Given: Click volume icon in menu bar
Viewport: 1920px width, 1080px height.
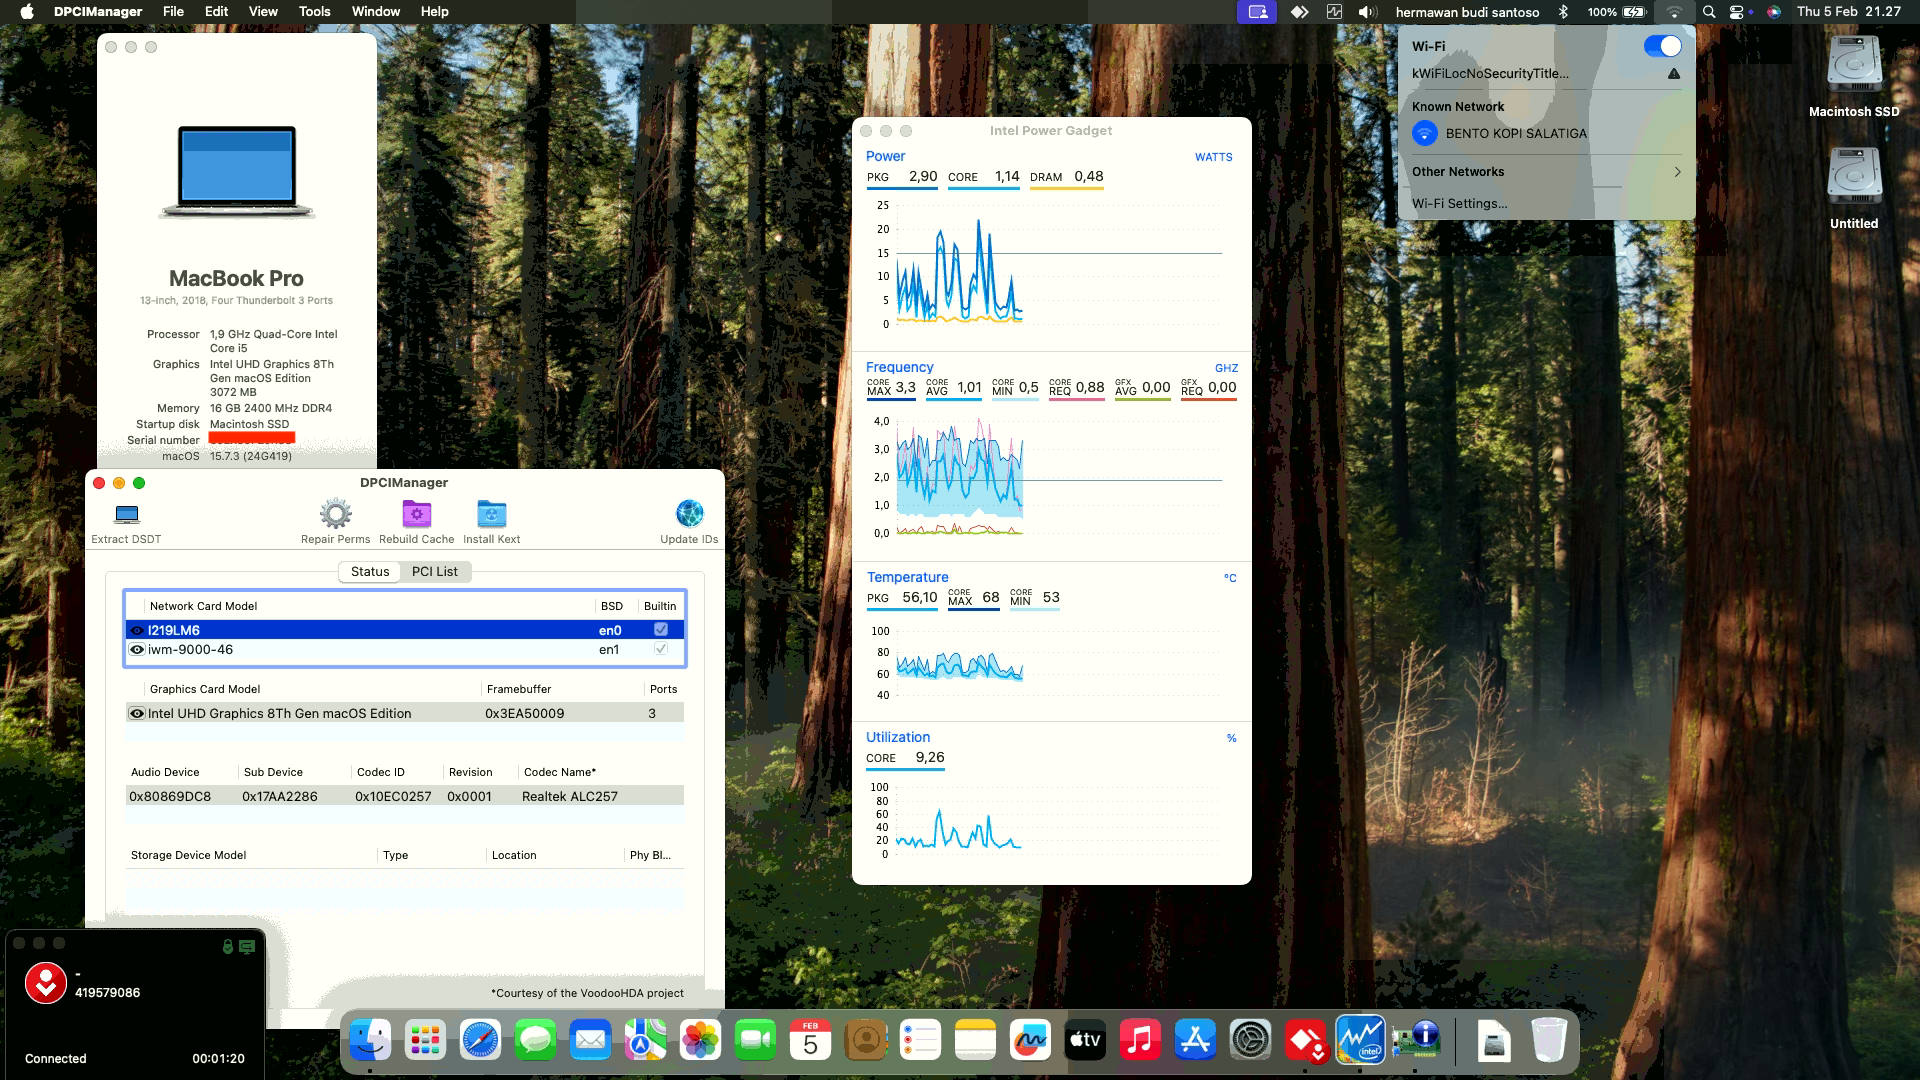Looking at the screenshot, I should pyautogui.click(x=1367, y=12).
